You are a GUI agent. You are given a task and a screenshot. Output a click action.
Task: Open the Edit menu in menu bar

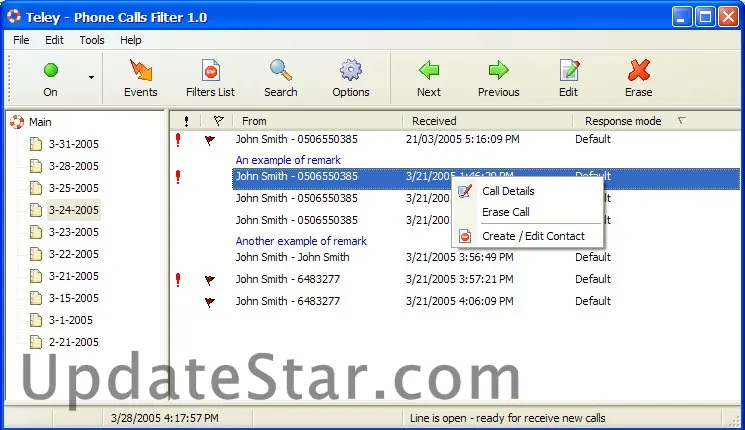click(54, 40)
